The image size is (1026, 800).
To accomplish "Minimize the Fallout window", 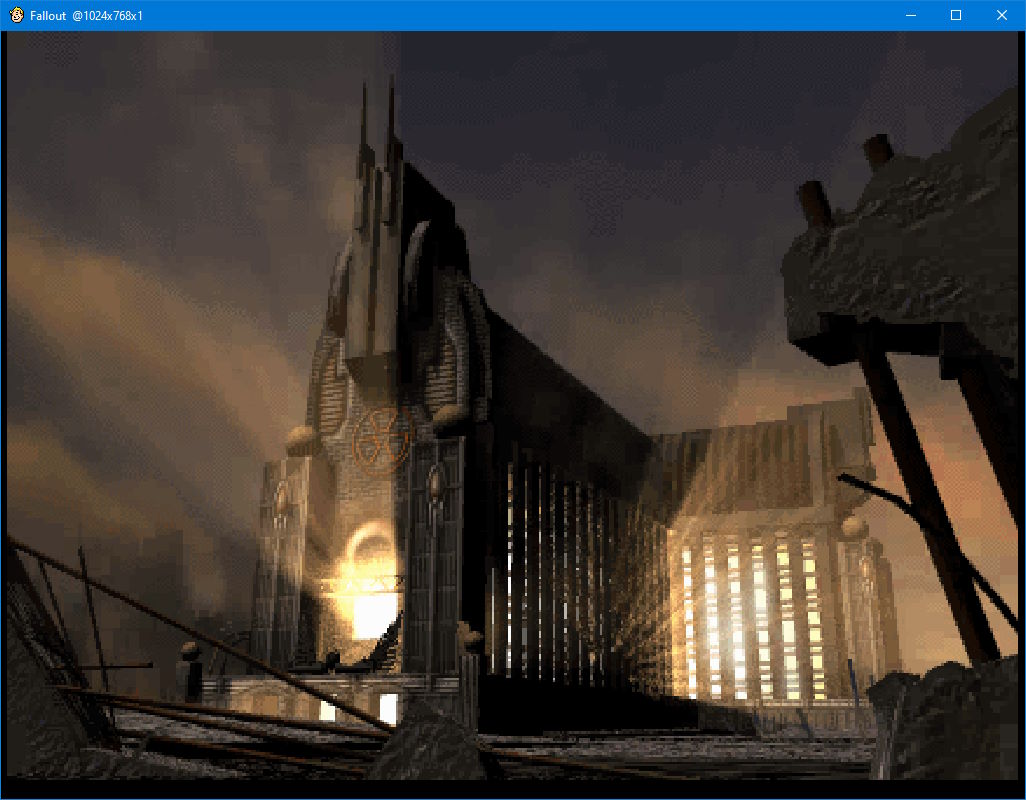I will 910,15.
